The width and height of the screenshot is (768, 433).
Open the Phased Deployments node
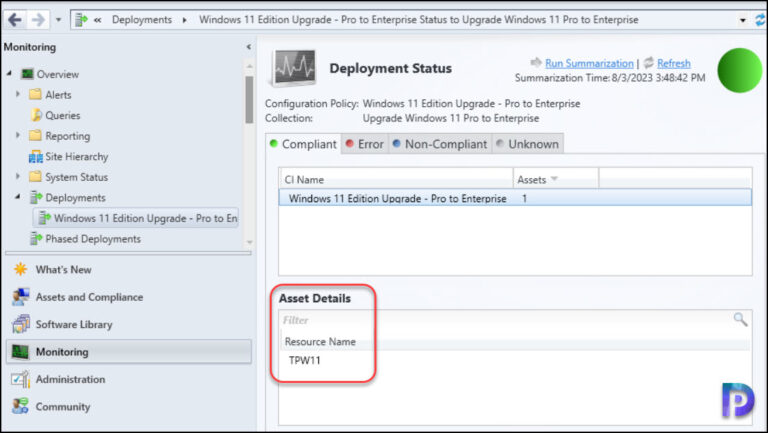pyautogui.click(x=93, y=239)
